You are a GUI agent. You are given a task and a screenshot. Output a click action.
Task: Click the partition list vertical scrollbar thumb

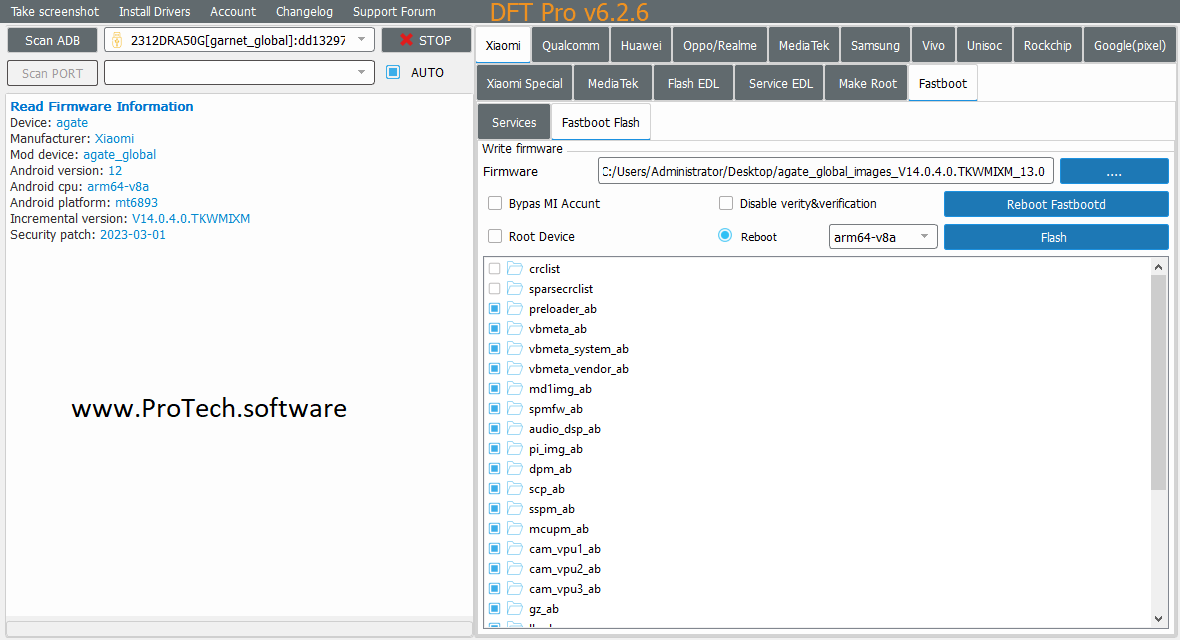click(1158, 382)
